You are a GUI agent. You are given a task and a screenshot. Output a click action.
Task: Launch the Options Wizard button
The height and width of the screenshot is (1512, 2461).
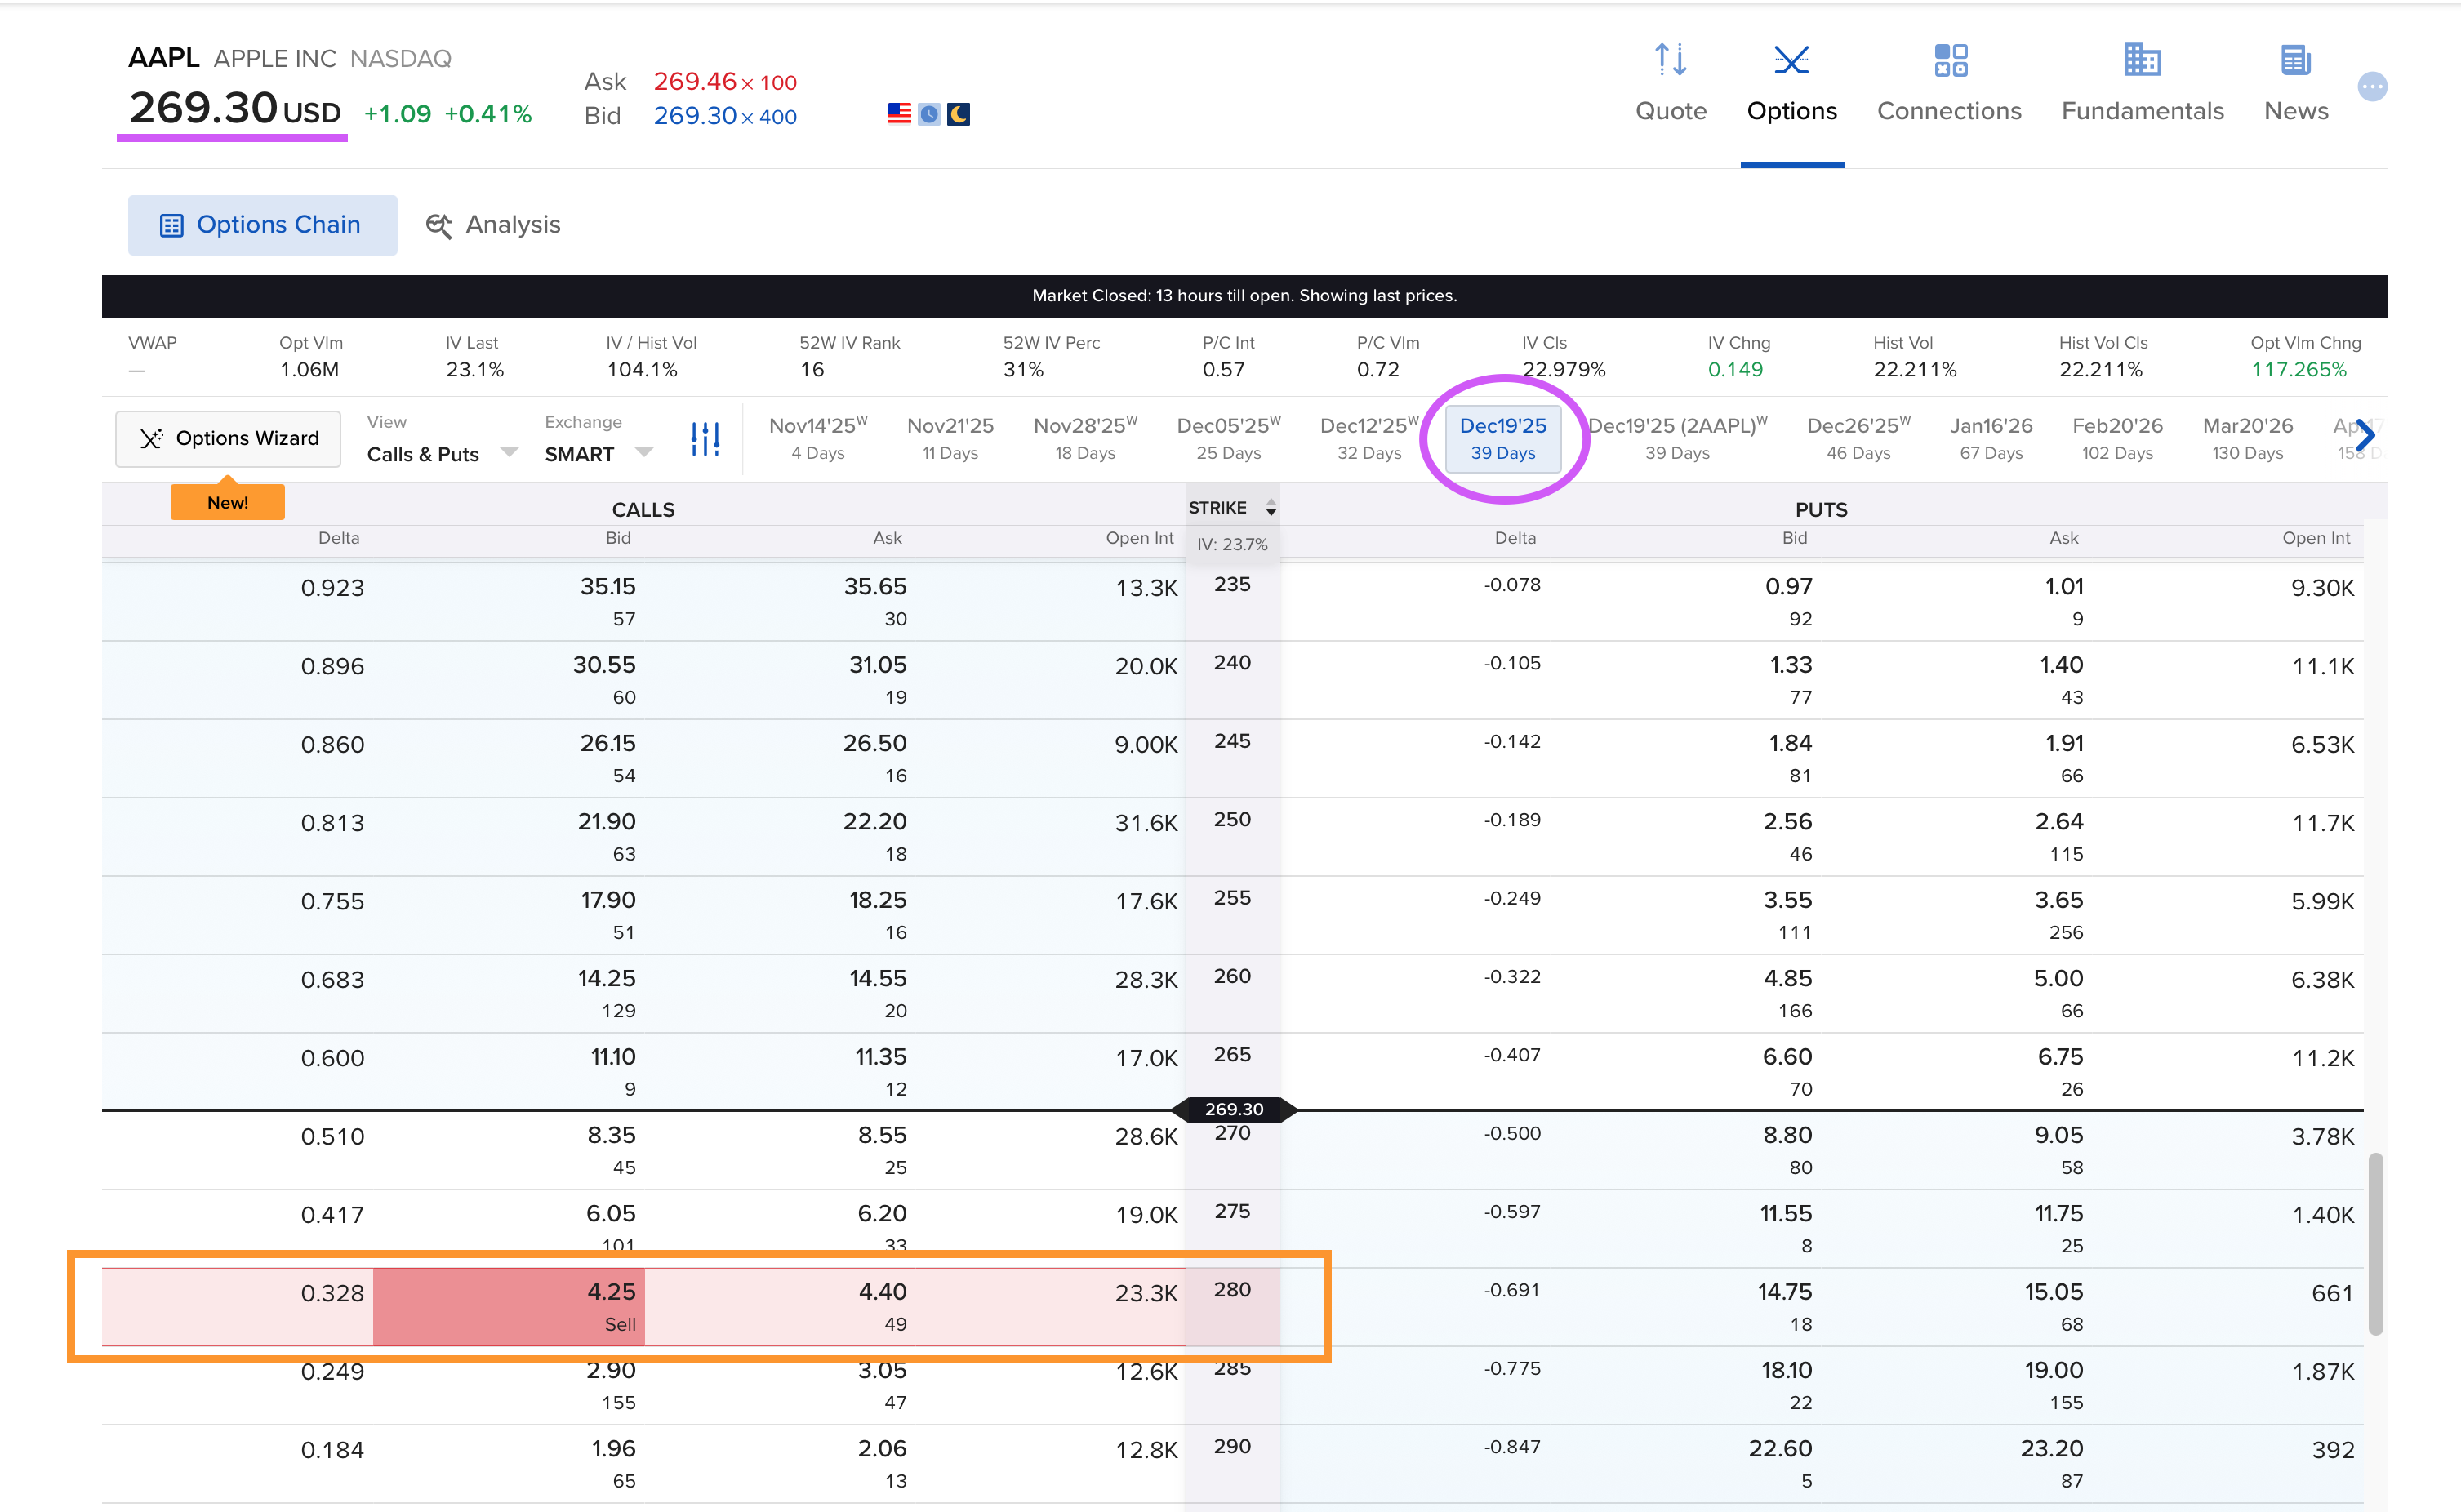[229, 438]
